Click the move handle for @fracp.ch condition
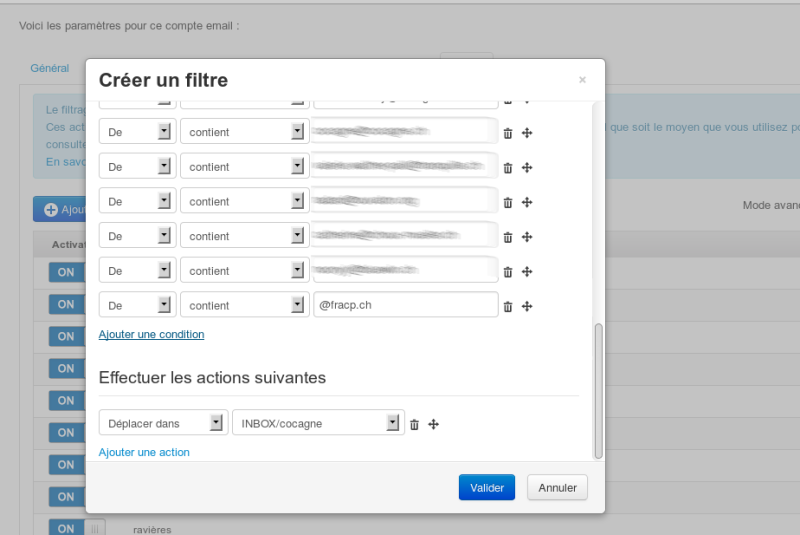Screen dimensions: 800x535 click(527, 306)
